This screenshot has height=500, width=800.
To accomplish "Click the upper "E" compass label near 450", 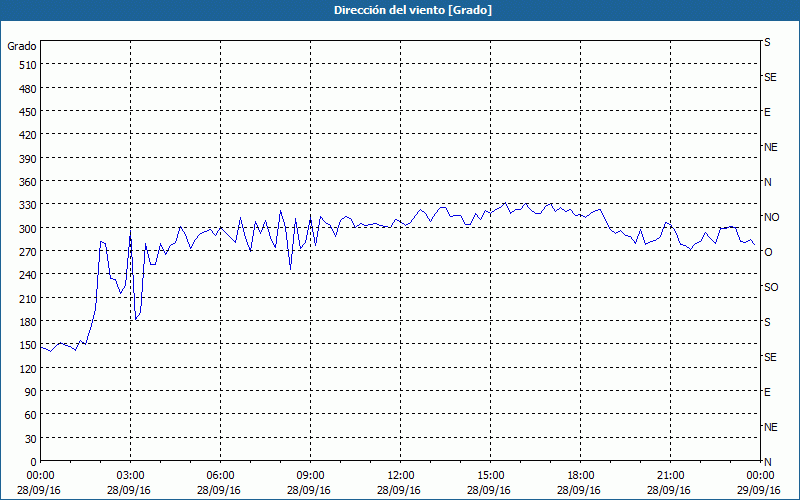I will coord(767,112).
